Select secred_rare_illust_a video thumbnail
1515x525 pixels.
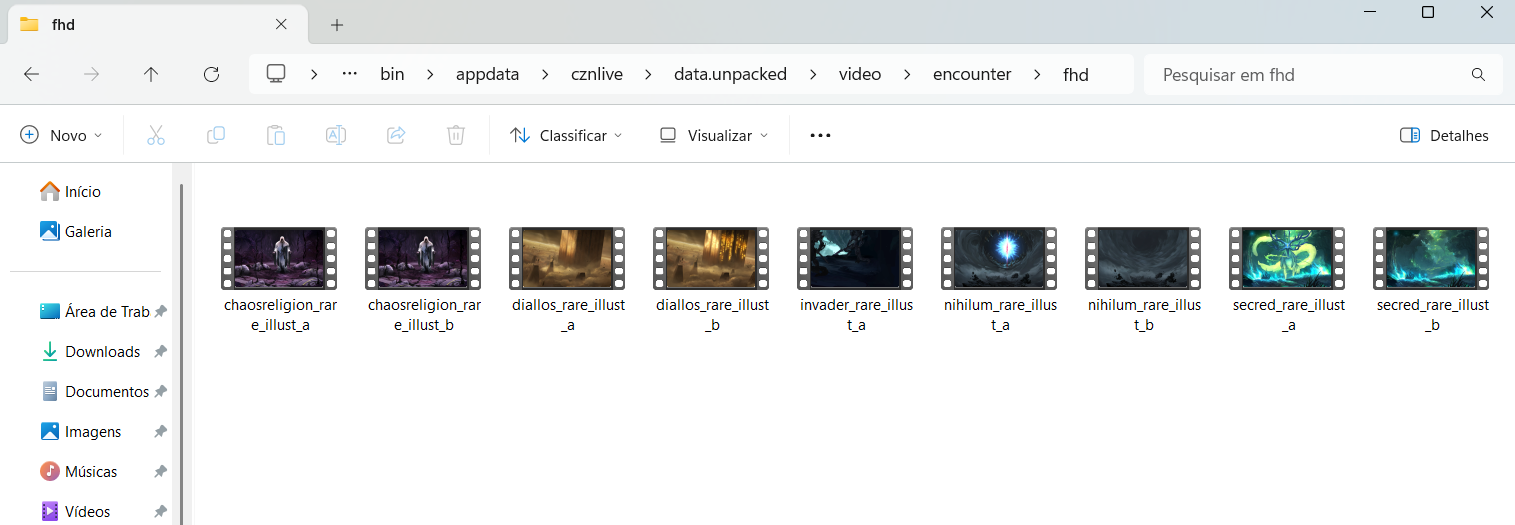coord(1287,258)
